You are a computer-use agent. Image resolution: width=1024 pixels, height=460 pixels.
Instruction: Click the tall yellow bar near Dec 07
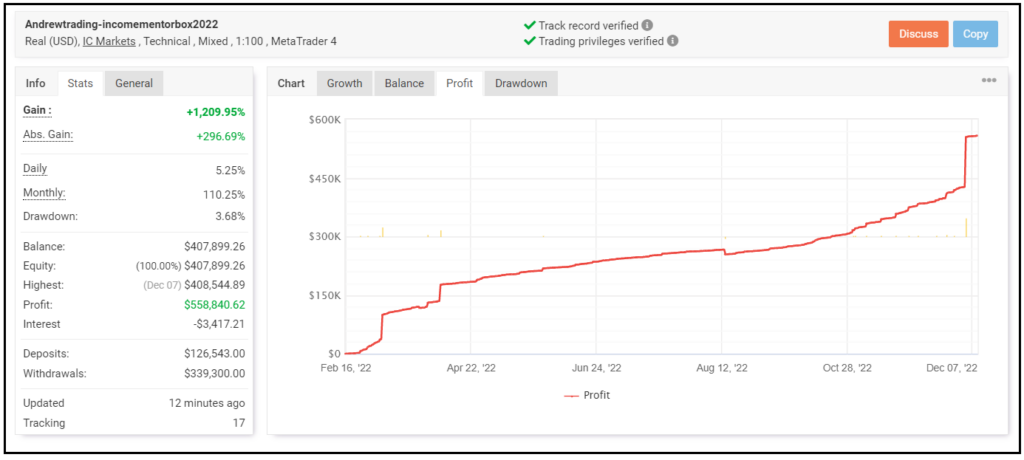click(x=966, y=228)
